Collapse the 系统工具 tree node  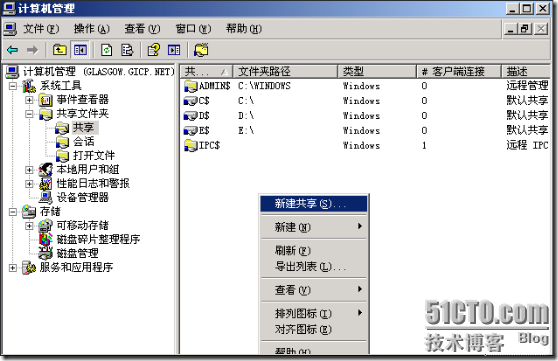coord(13,86)
